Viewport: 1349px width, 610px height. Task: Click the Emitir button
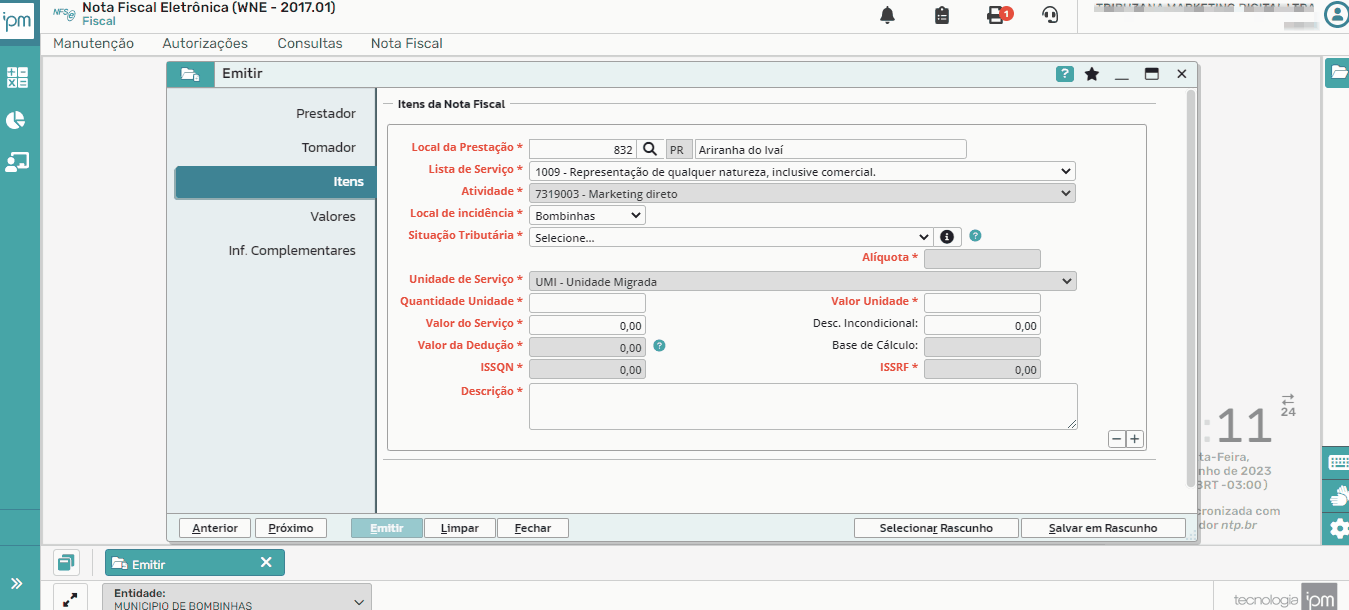point(387,528)
